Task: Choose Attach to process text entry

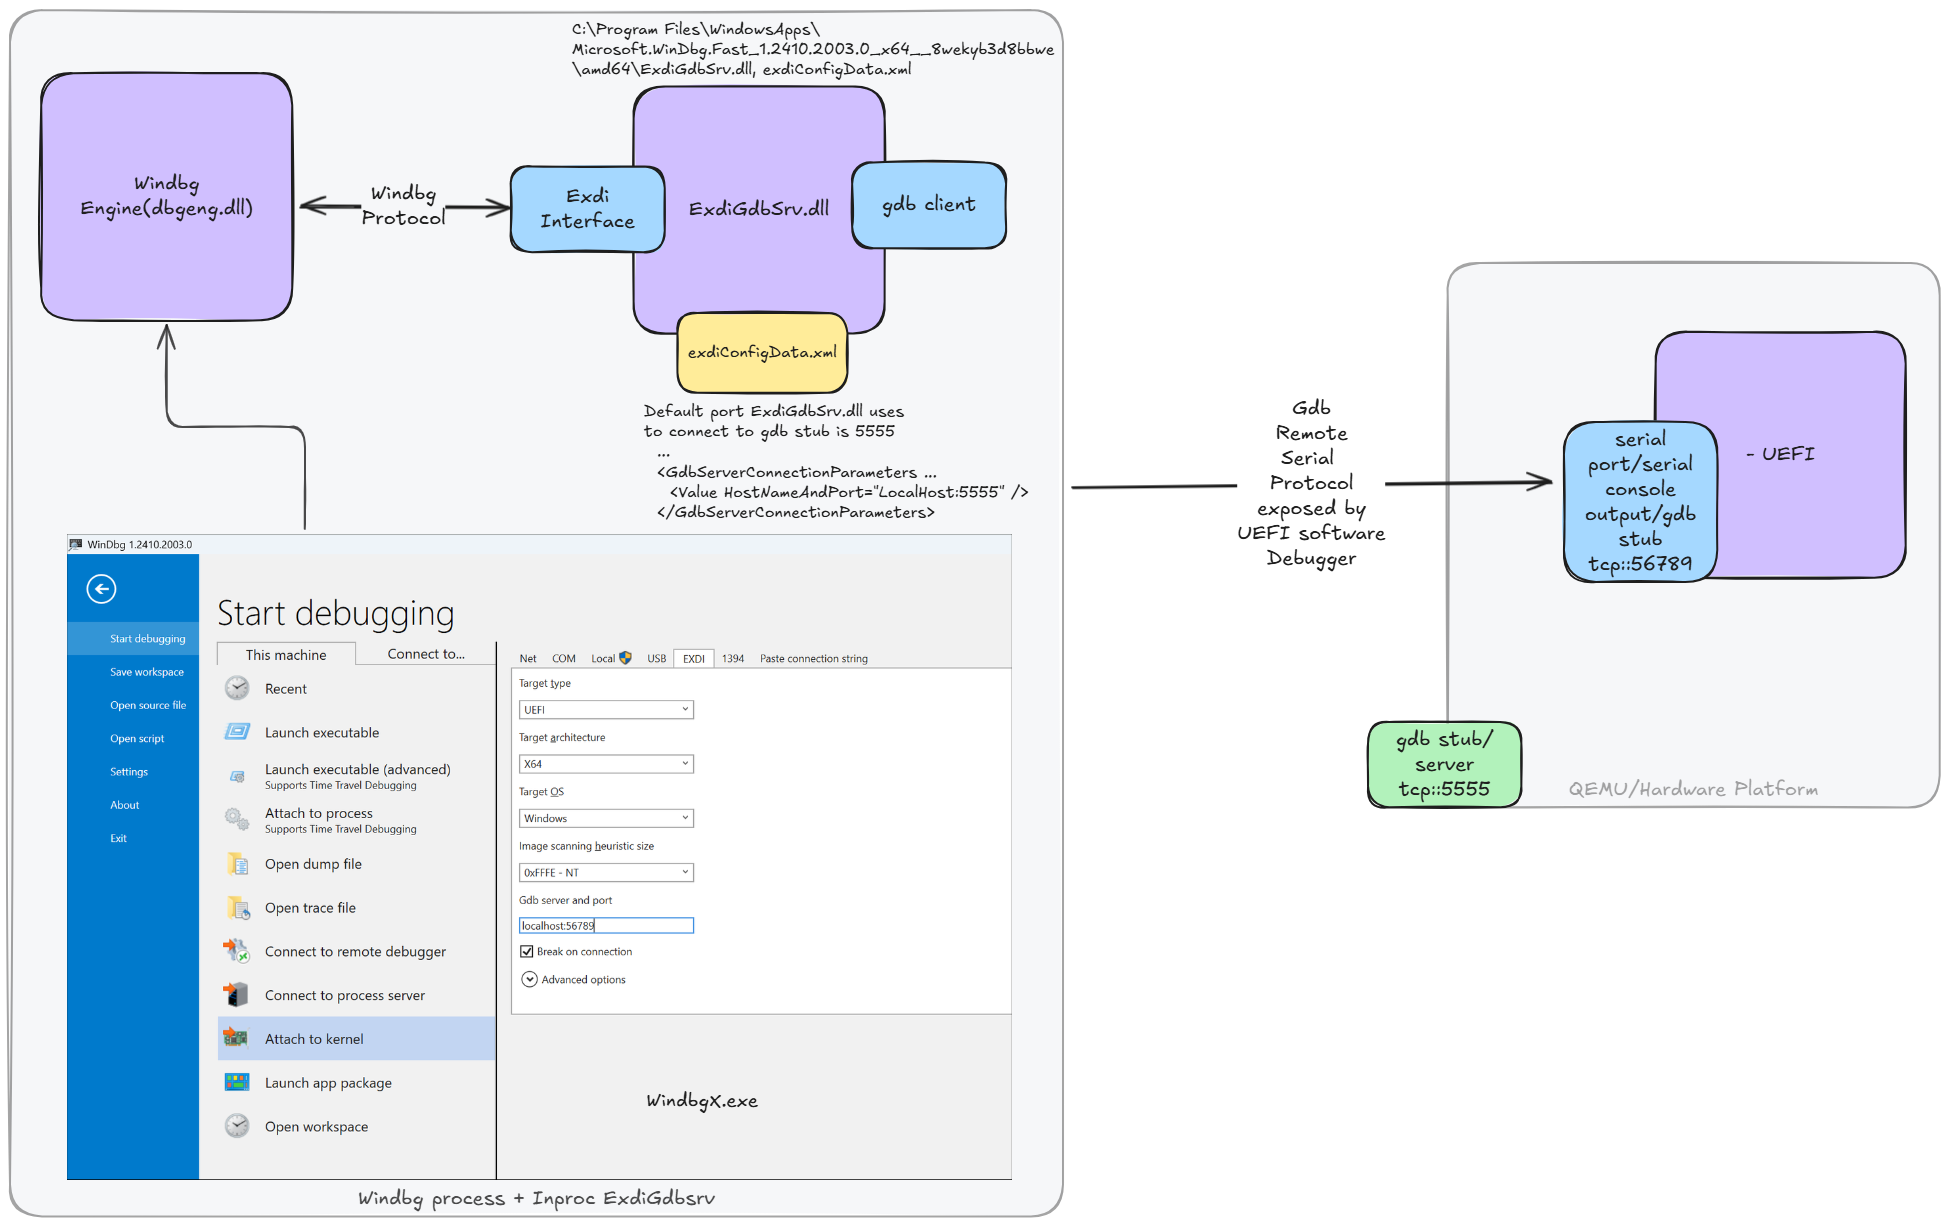Action: pos(319,813)
